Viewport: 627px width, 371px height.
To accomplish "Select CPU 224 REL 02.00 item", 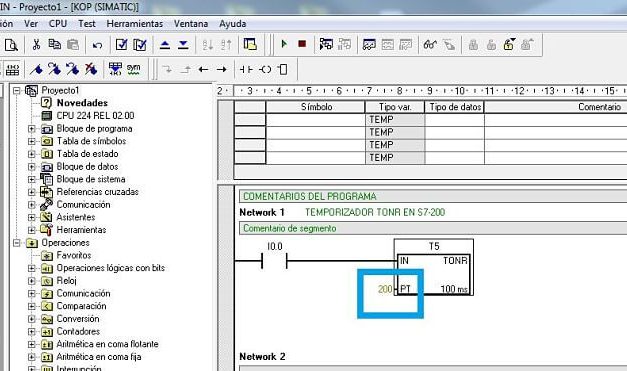I will [95, 116].
